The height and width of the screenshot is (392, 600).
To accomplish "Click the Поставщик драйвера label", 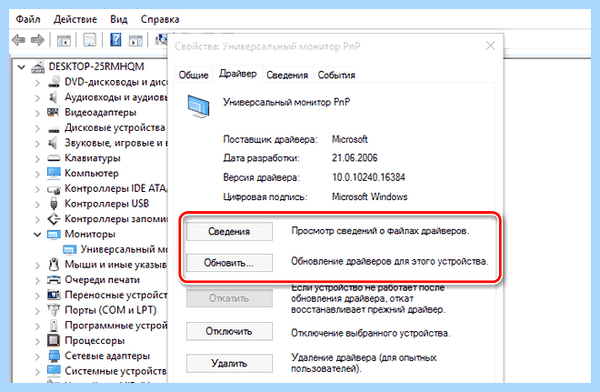I will (270, 139).
